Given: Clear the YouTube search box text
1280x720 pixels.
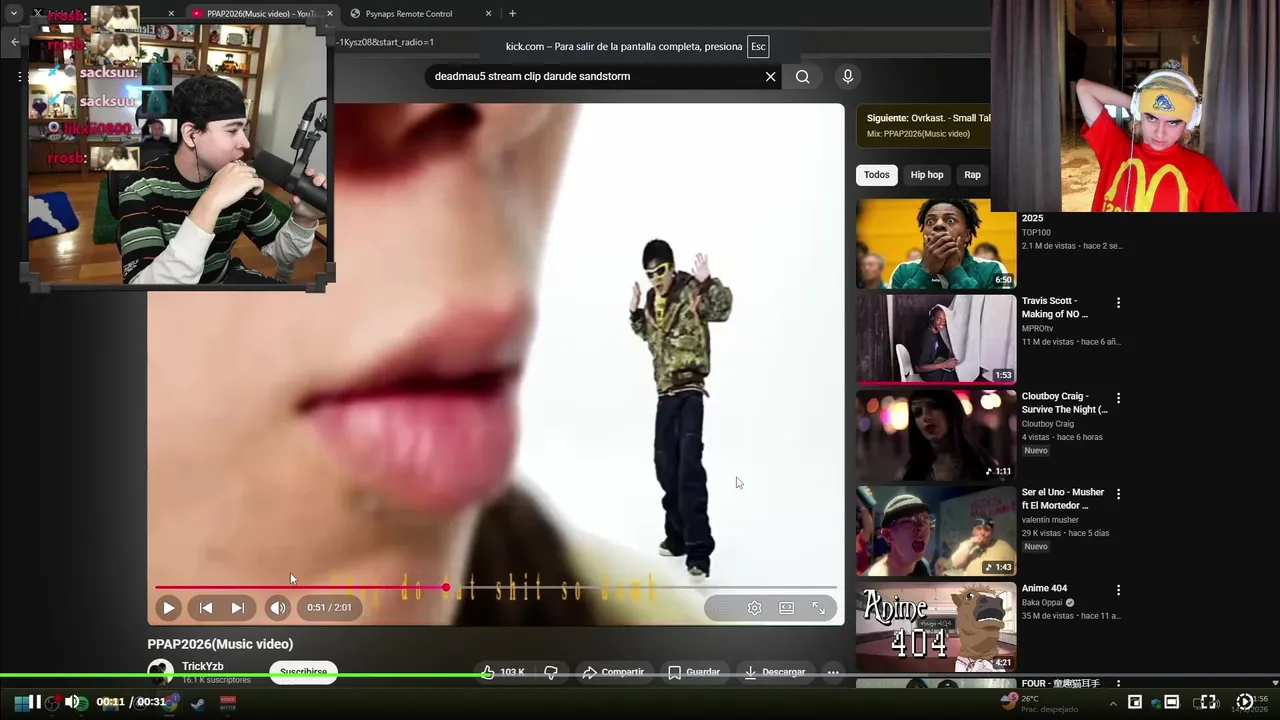Looking at the screenshot, I should 770,76.
